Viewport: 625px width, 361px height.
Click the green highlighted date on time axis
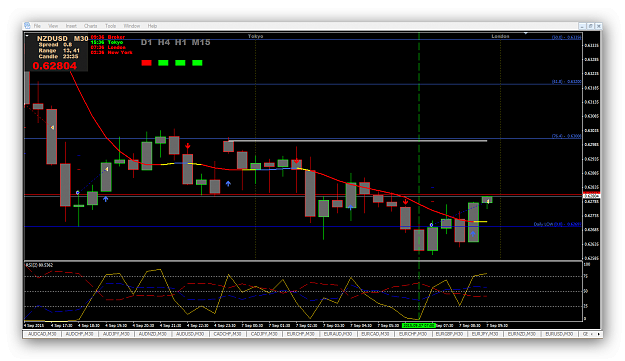pyautogui.click(x=419, y=326)
